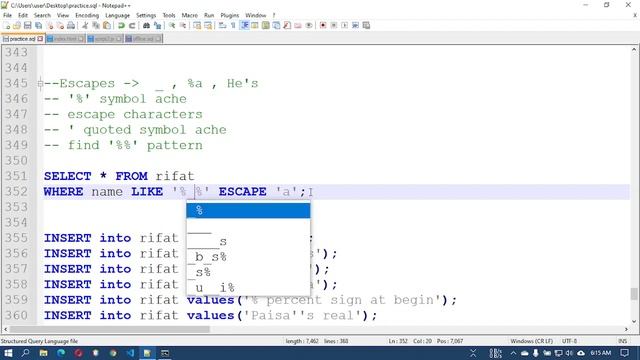The image size is (640, 360).
Task: Open Find with the binoculars icon
Action: pos(146,25)
